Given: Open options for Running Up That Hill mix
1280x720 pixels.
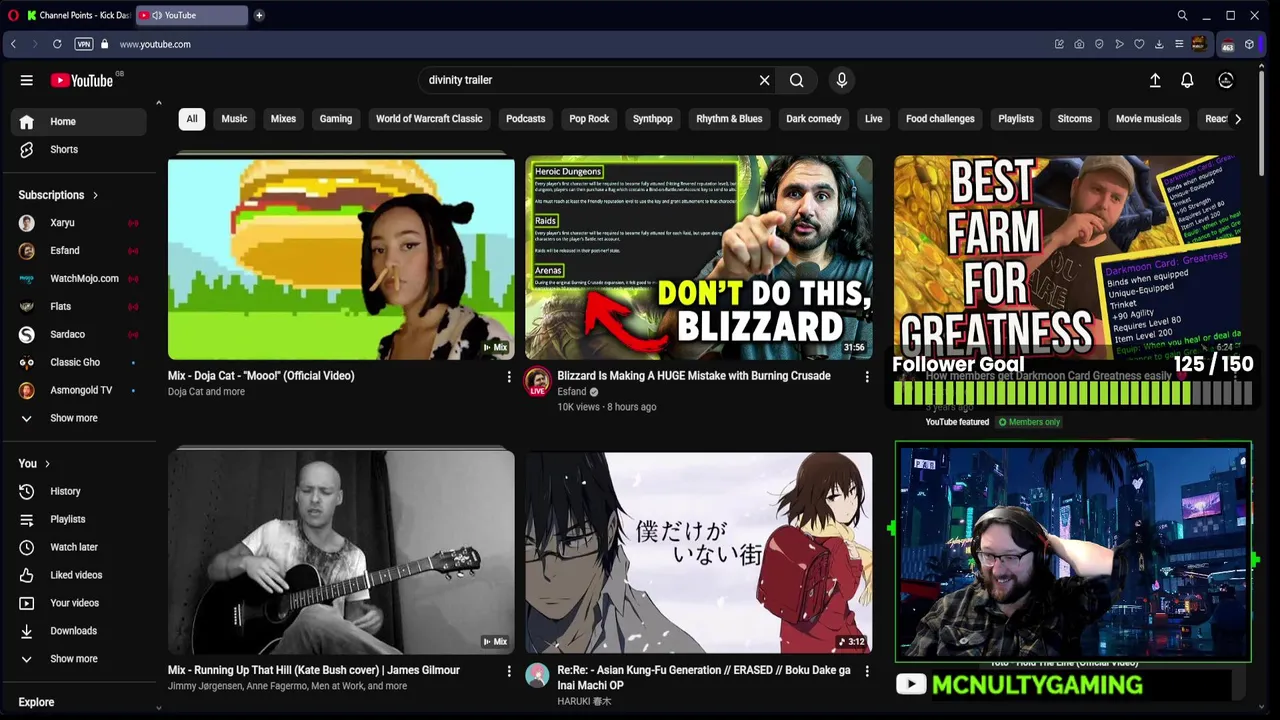Looking at the screenshot, I should click(x=509, y=671).
